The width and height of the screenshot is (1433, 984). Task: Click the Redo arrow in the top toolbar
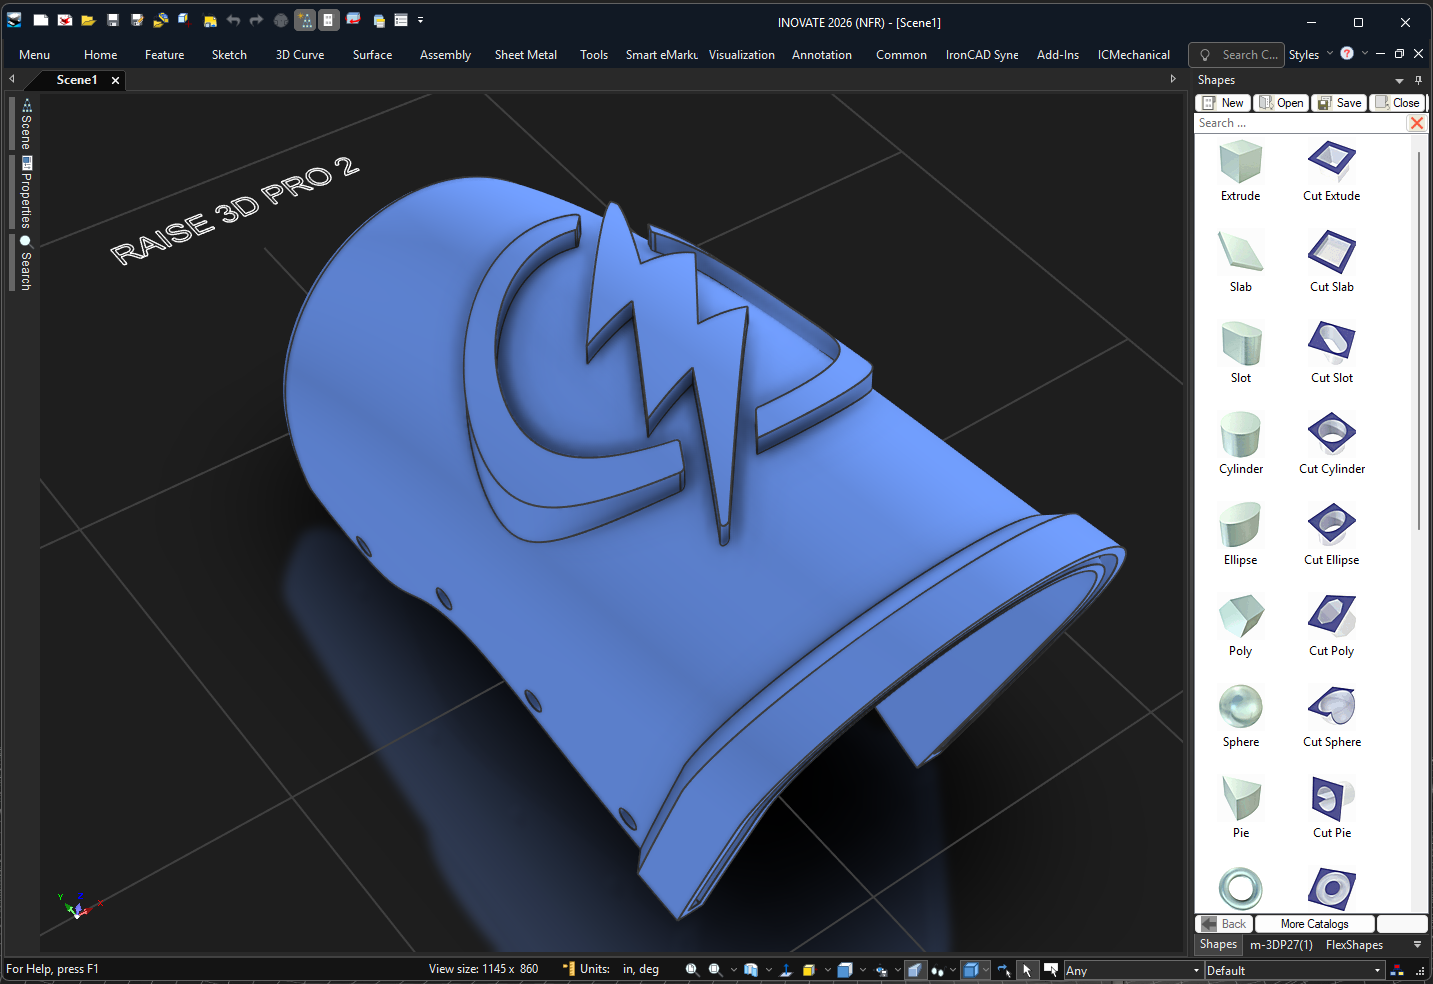[256, 20]
